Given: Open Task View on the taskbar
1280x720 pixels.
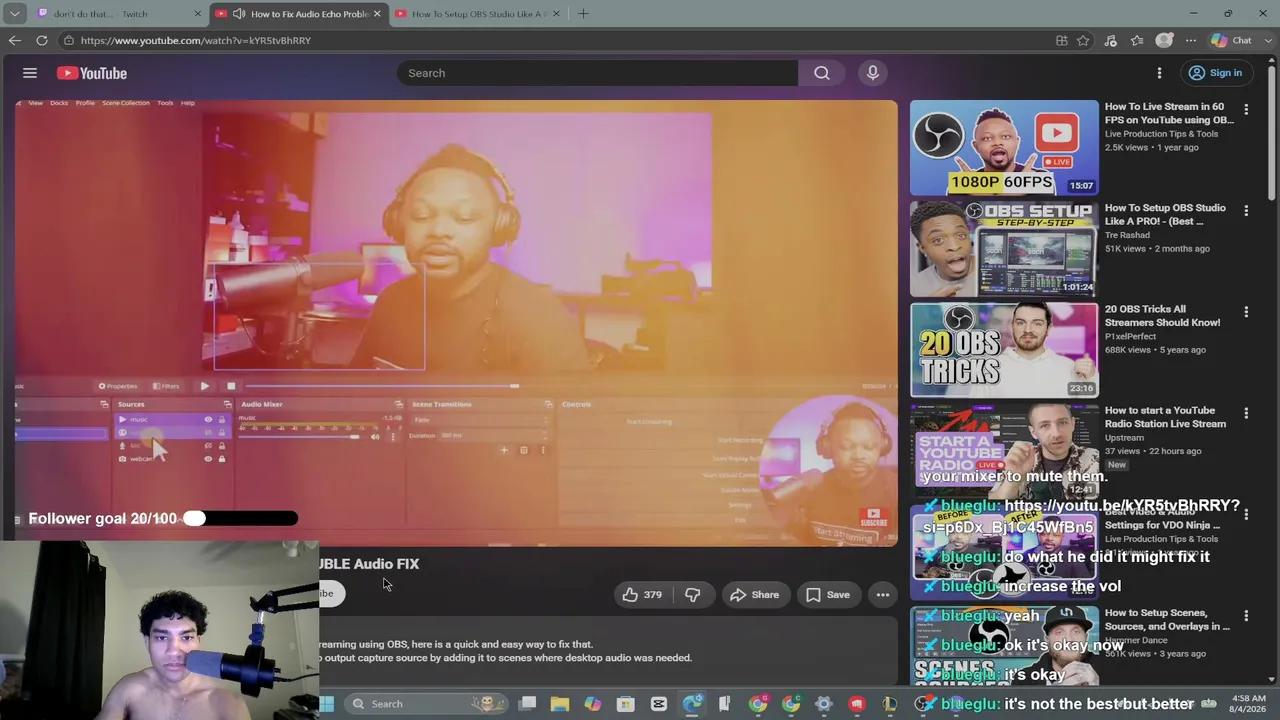Looking at the screenshot, I should pyautogui.click(x=527, y=704).
